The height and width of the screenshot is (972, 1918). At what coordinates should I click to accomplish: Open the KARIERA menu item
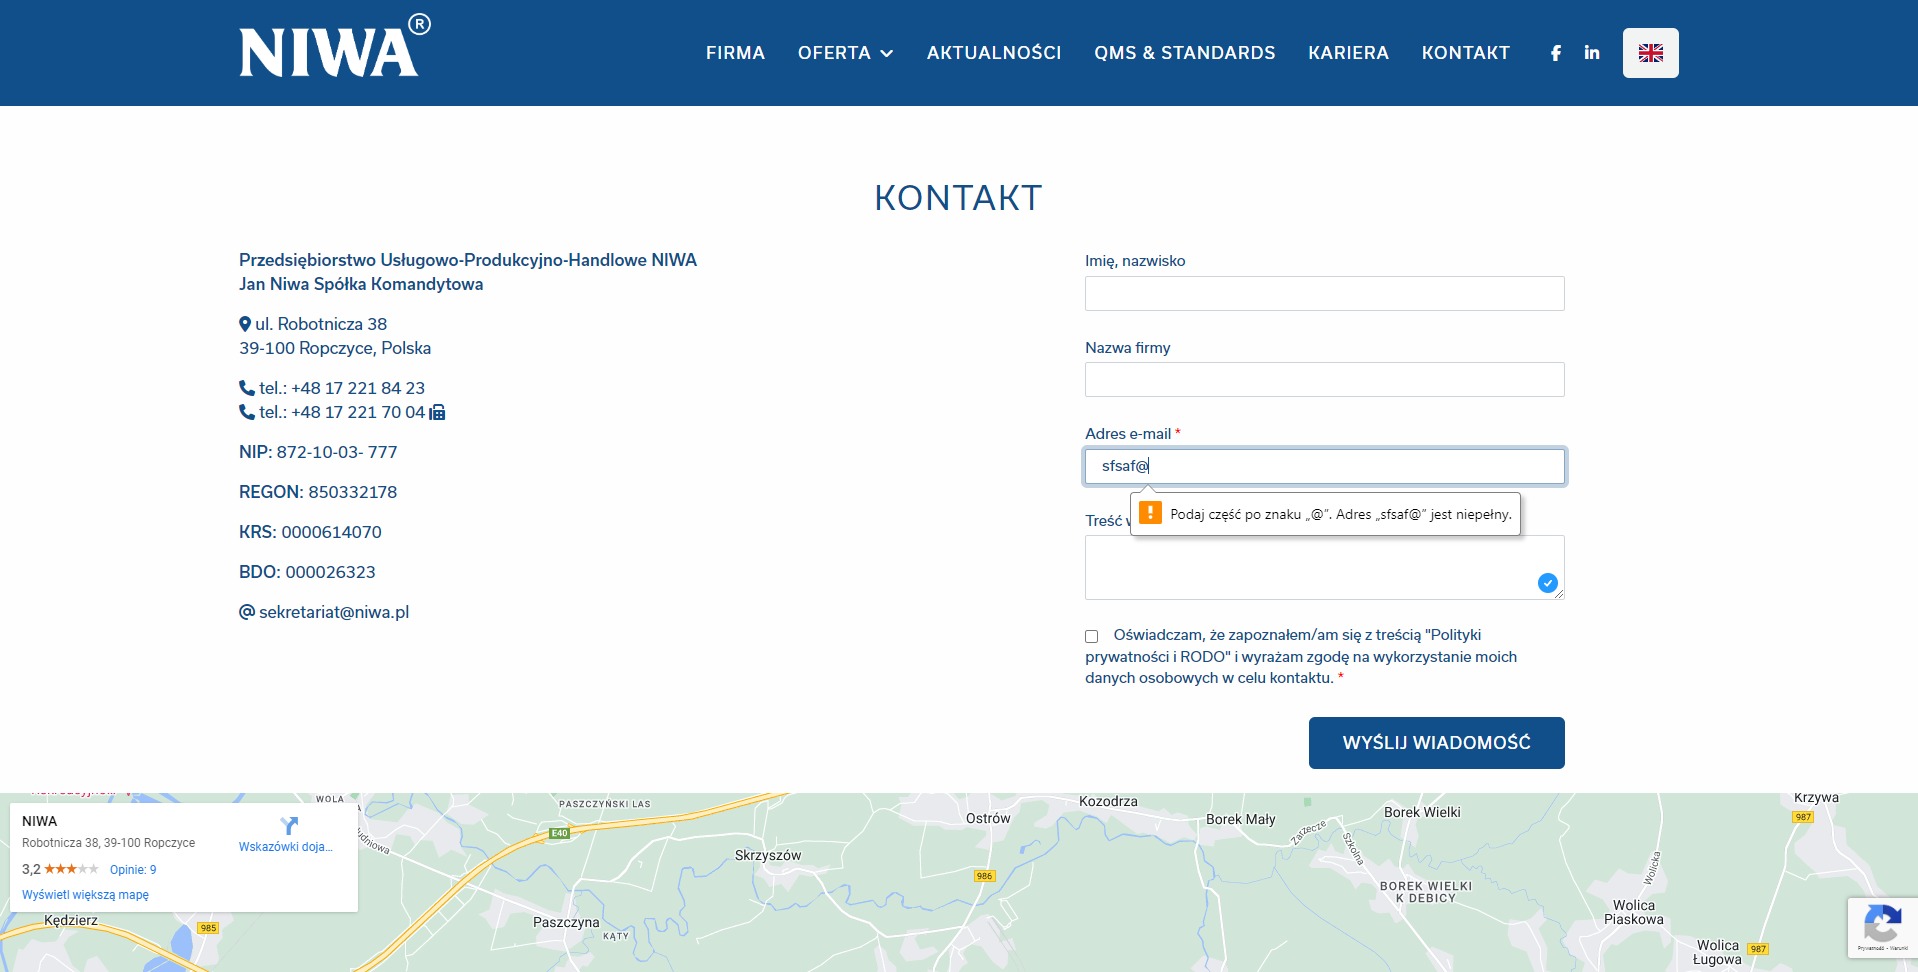tap(1348, 53)
